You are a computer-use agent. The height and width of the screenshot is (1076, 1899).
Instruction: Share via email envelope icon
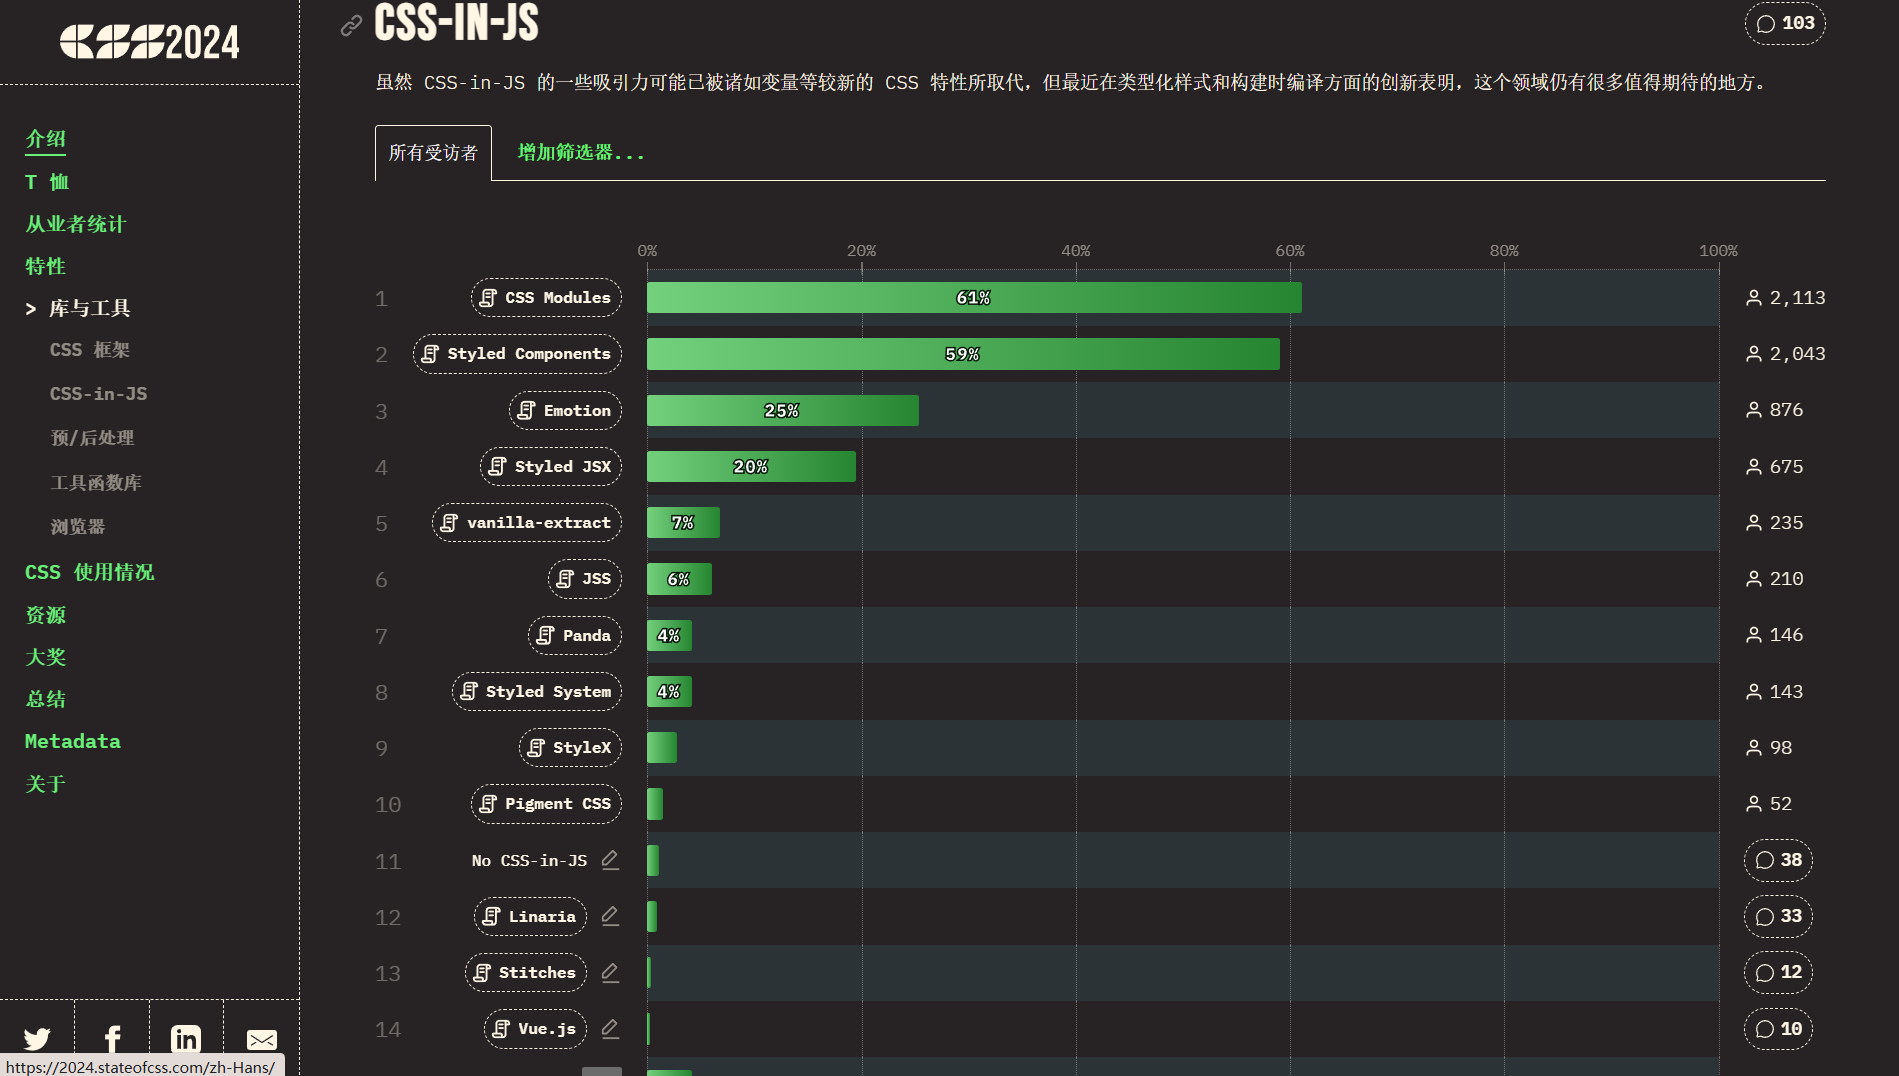[x=262, y=1039]
